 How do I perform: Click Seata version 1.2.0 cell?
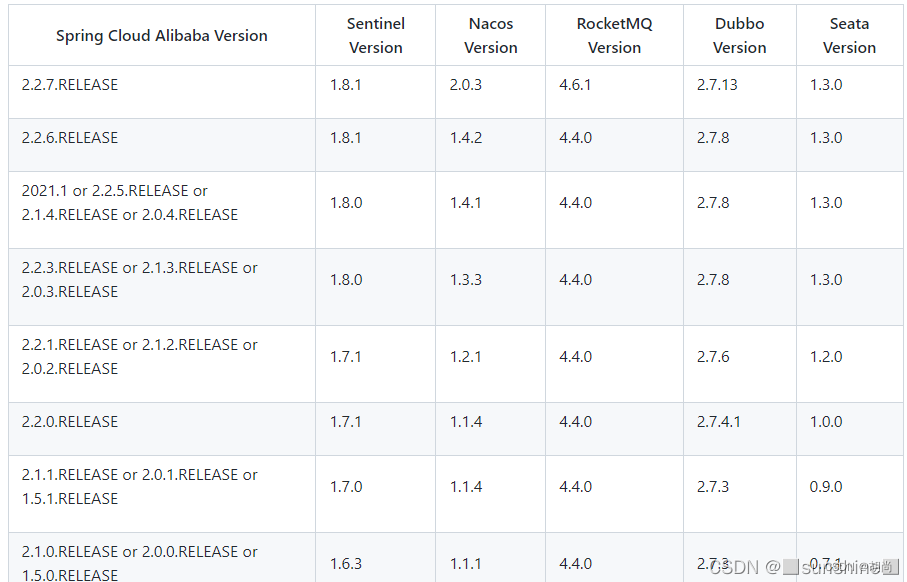[826, 357]
